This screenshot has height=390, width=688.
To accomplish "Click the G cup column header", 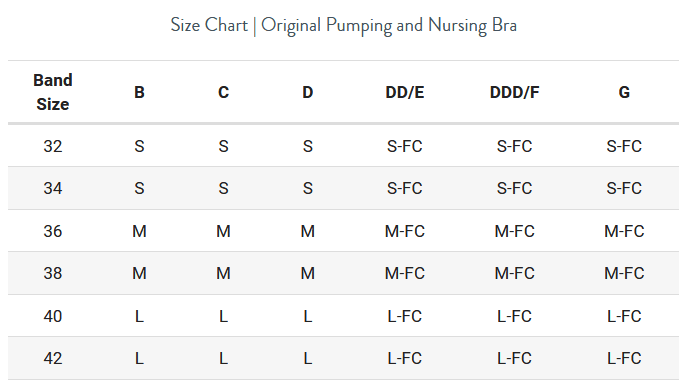I will click(x=624, y=92).
